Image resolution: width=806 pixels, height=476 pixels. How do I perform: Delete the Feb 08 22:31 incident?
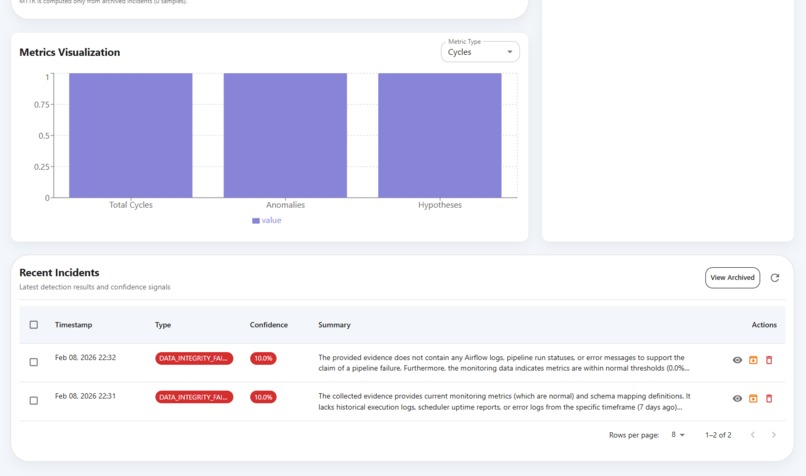pyautogui.click(x=769, y=398)
